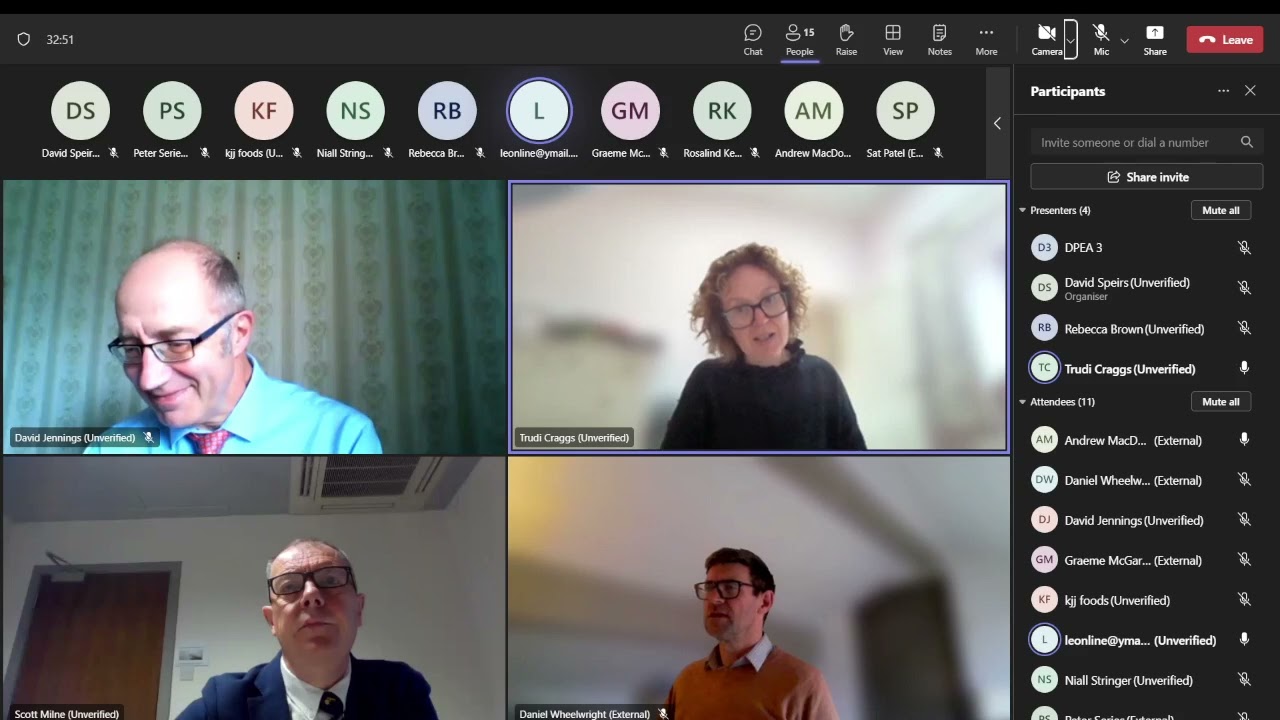Open the Mic device options dropdown arrow
The height and width of the screenshot is (720, 1280).
(x=1124, y=41)
